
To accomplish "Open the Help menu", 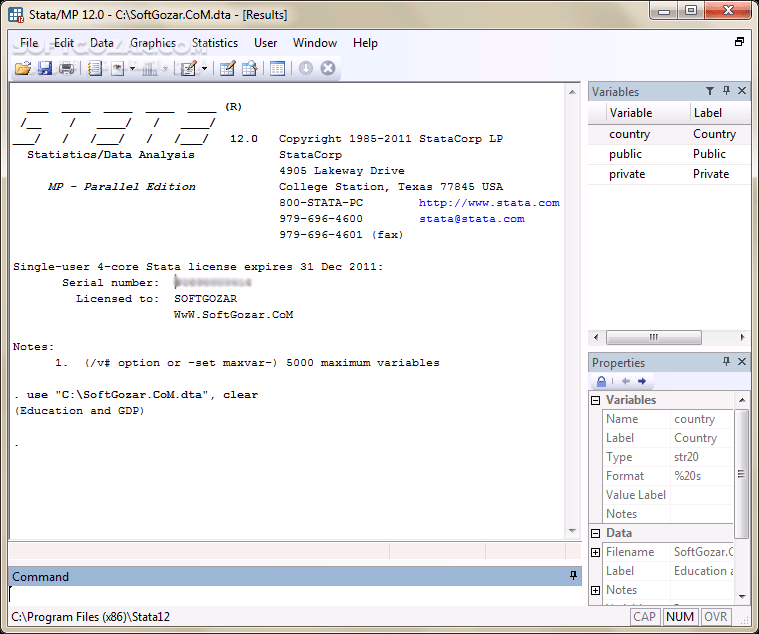I will point(365,43).
